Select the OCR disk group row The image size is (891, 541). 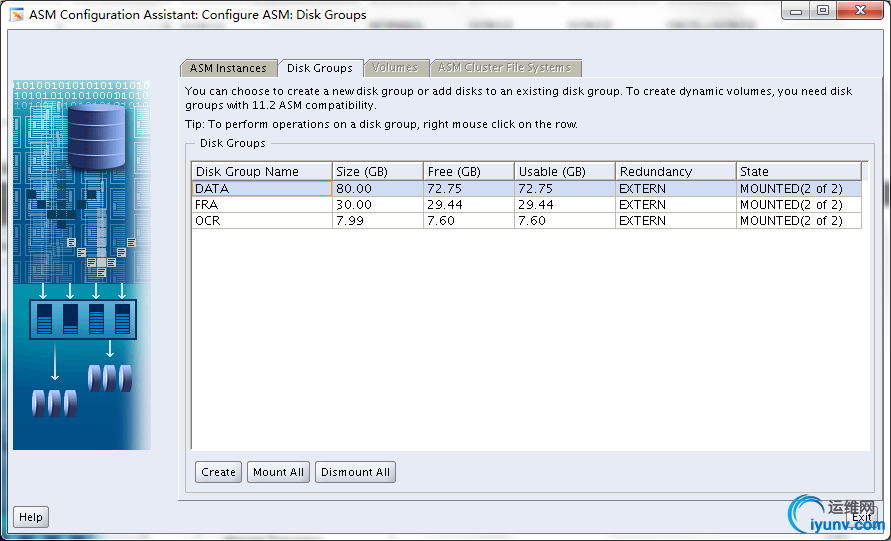(527, 220)
